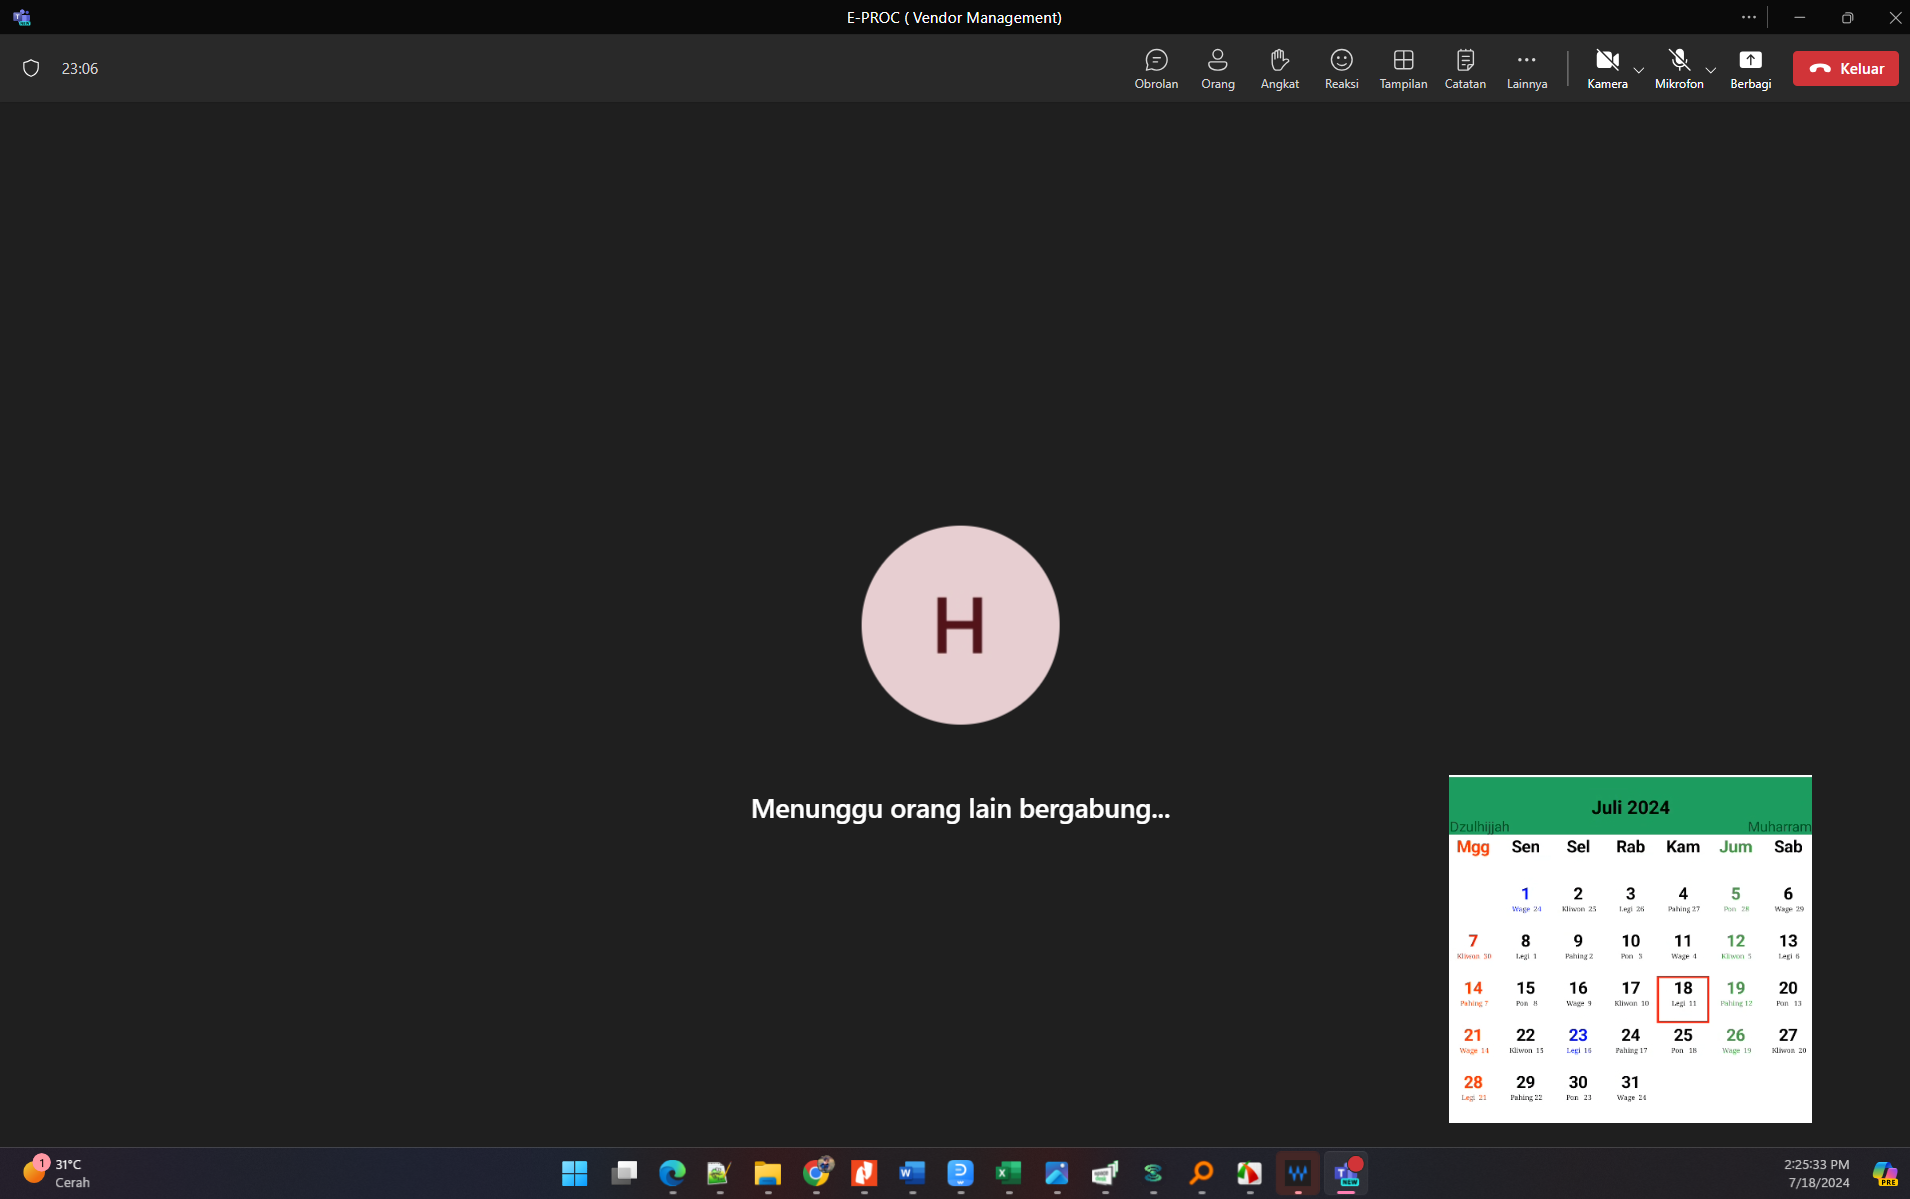
Task: Unmute the Mikrofon
Action: tap(1678, 68)
